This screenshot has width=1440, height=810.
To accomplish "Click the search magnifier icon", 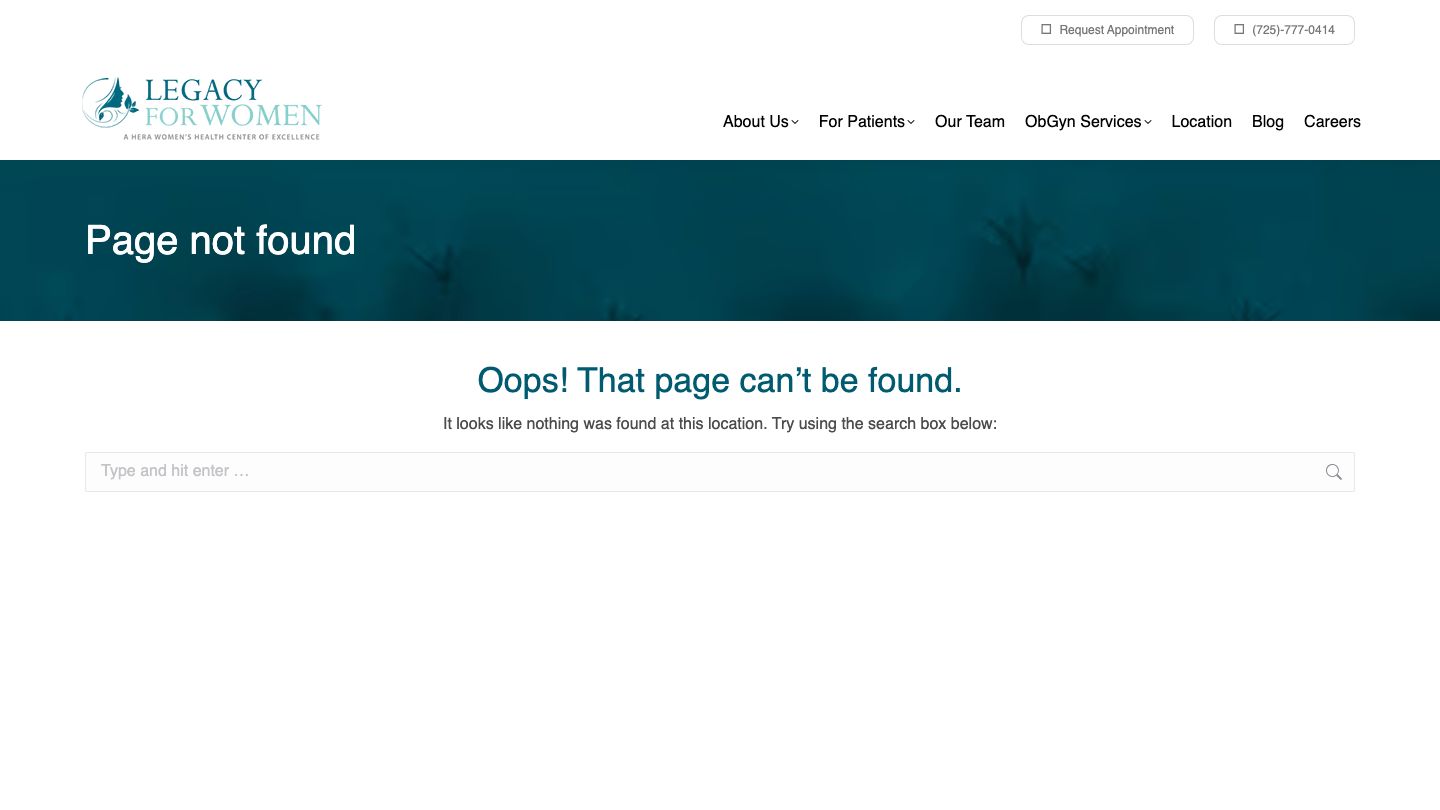I will click(x=1333, y=472).
